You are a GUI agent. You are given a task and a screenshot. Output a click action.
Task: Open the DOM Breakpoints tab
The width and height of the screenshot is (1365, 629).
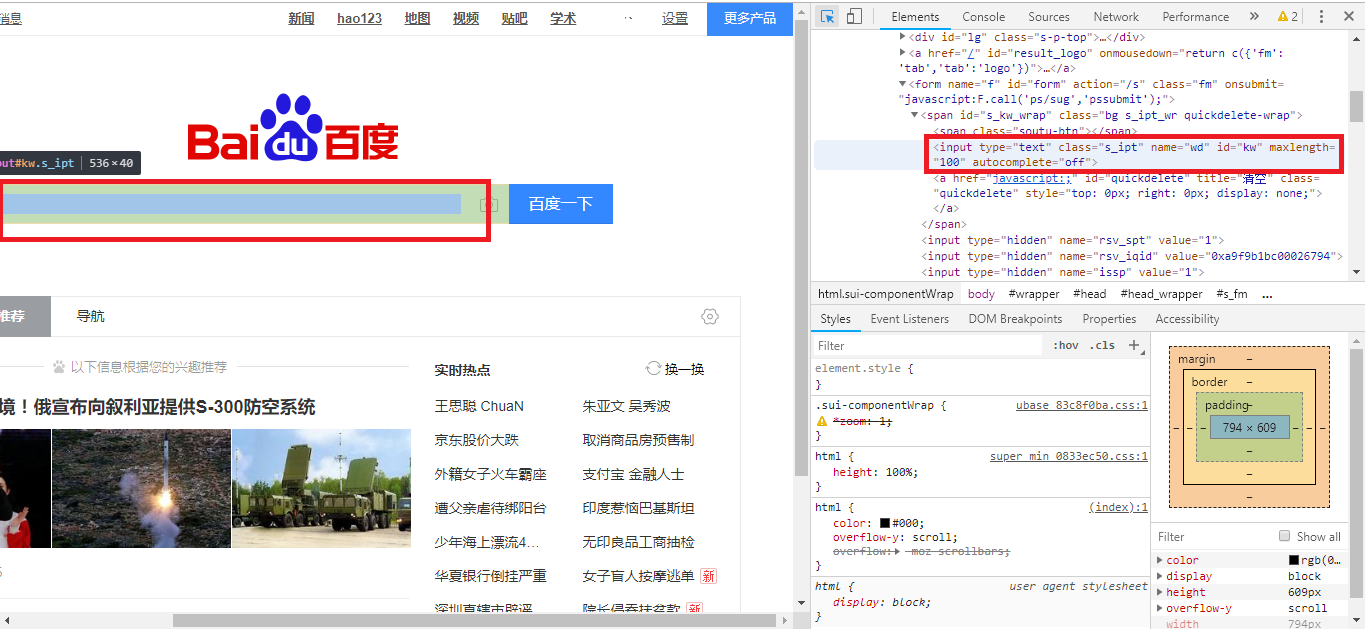pyautogui.click(x=1015, y=319)
